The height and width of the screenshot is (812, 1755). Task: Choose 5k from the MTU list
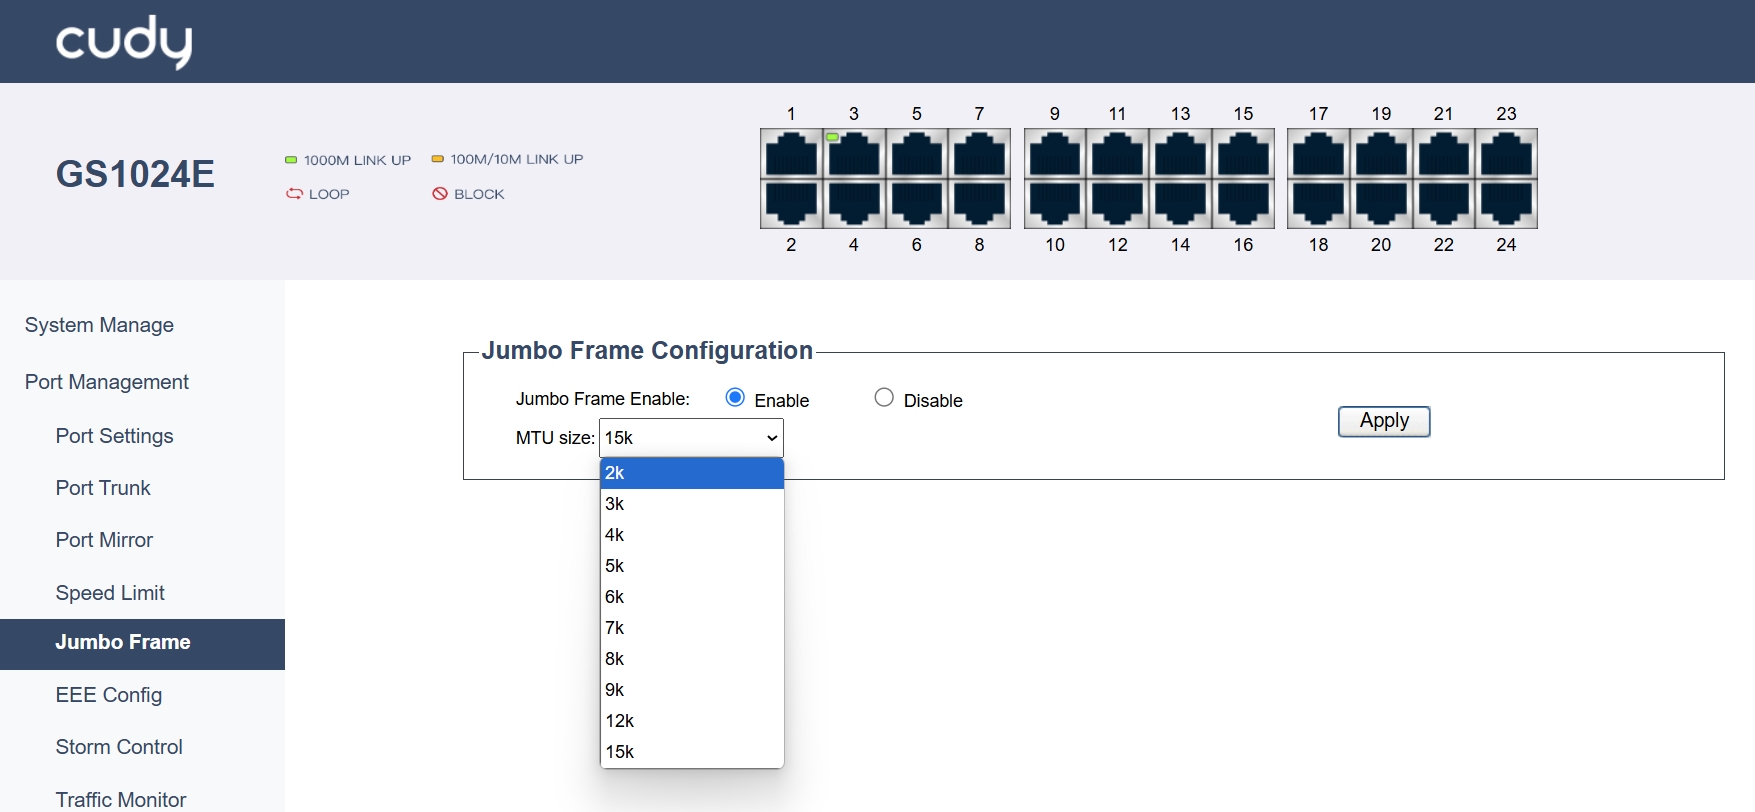pos(692,566)
